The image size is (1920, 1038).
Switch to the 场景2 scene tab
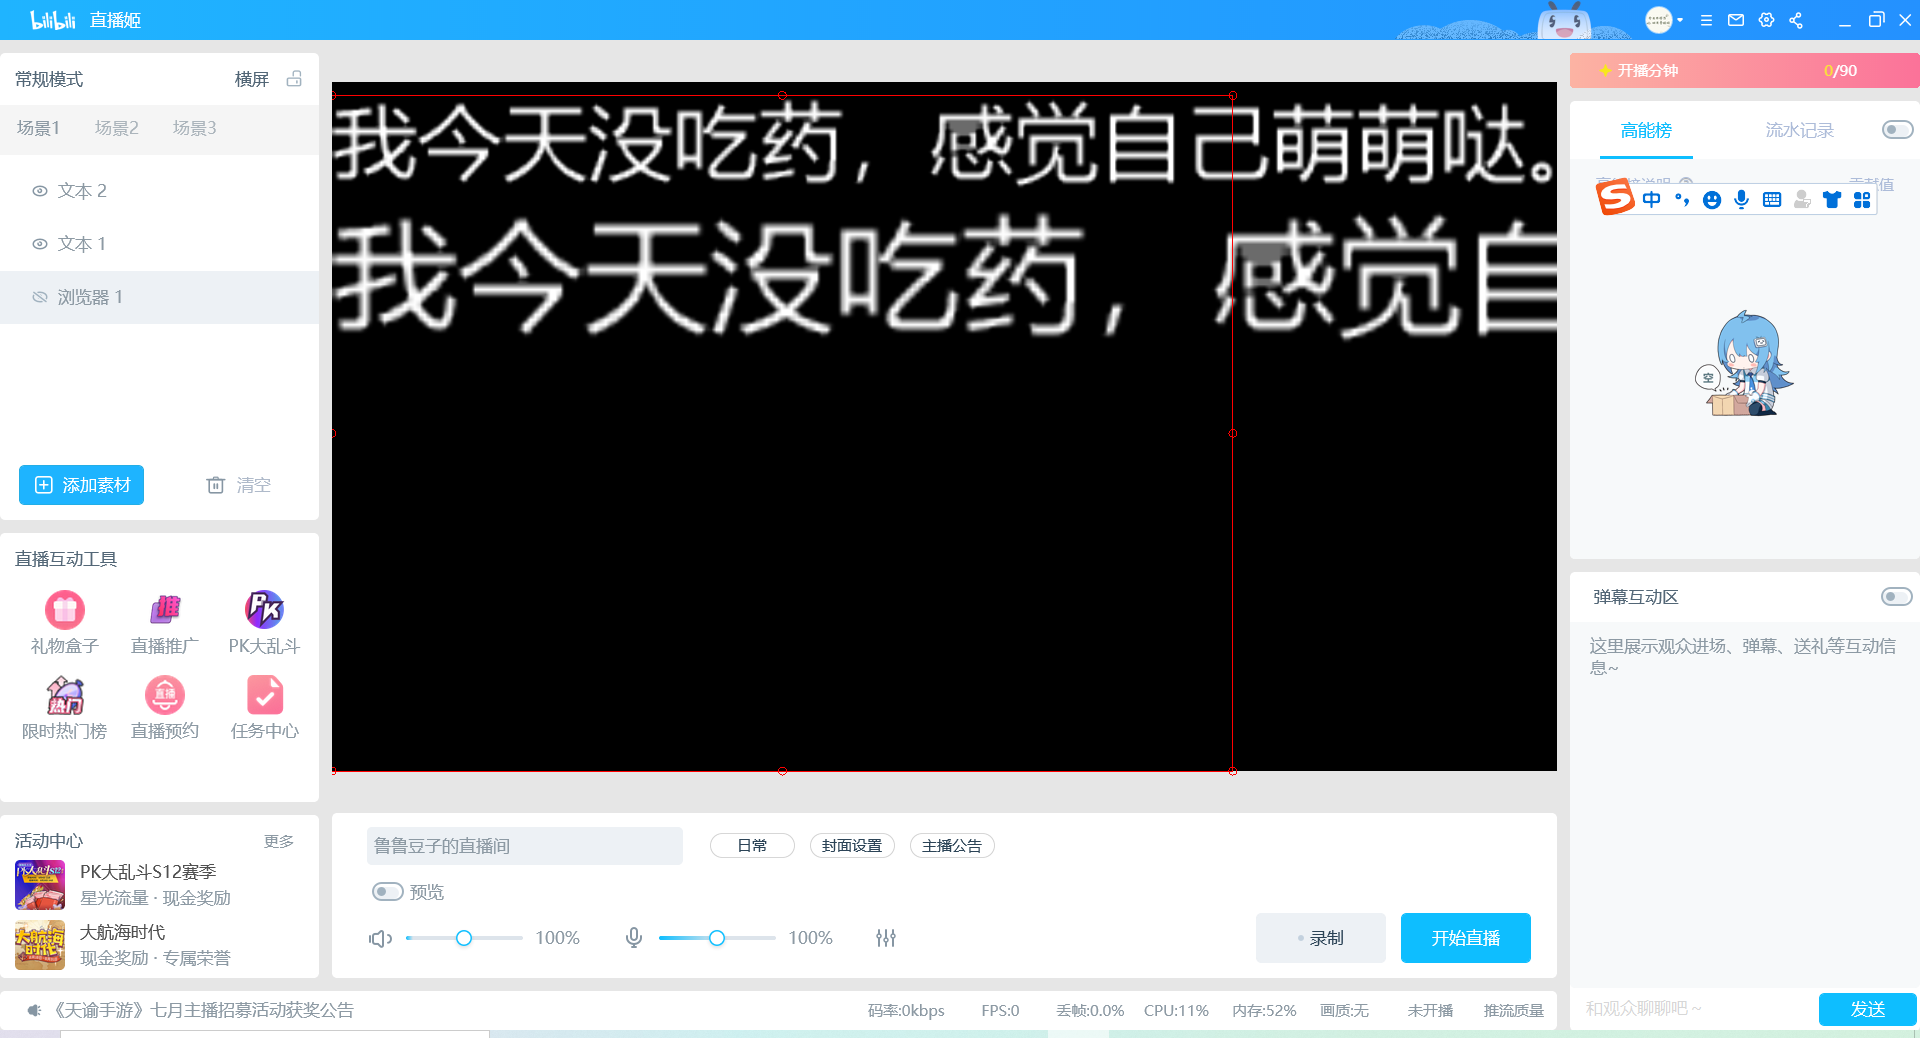click(117, 128)
